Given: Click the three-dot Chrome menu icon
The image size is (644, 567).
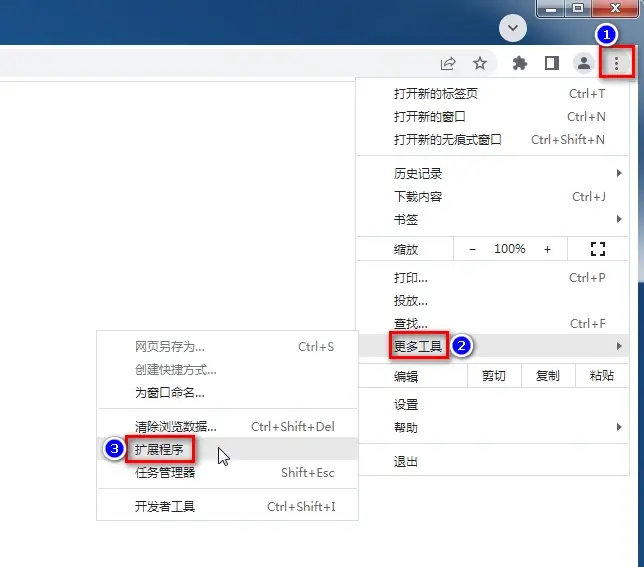Looking at the screenshot, I should [617, 64].
